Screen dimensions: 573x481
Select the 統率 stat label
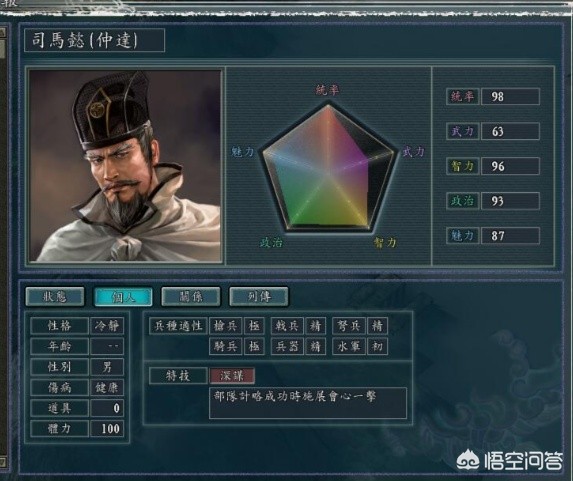pyautogui.click(x=462, y=96)
